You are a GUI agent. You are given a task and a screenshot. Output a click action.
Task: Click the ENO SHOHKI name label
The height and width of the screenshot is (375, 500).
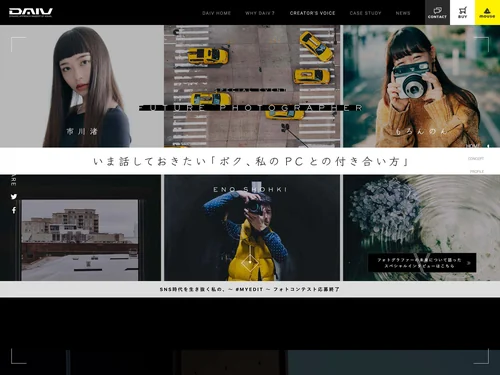point(250,189)
